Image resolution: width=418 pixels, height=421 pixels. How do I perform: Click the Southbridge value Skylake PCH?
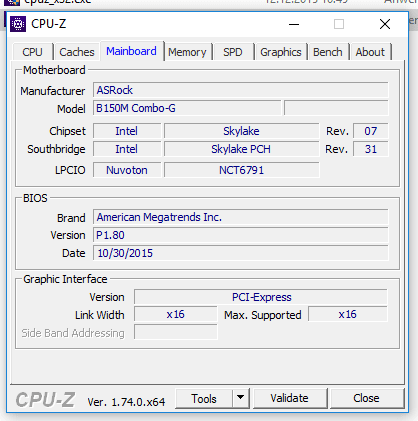[242, 149]
